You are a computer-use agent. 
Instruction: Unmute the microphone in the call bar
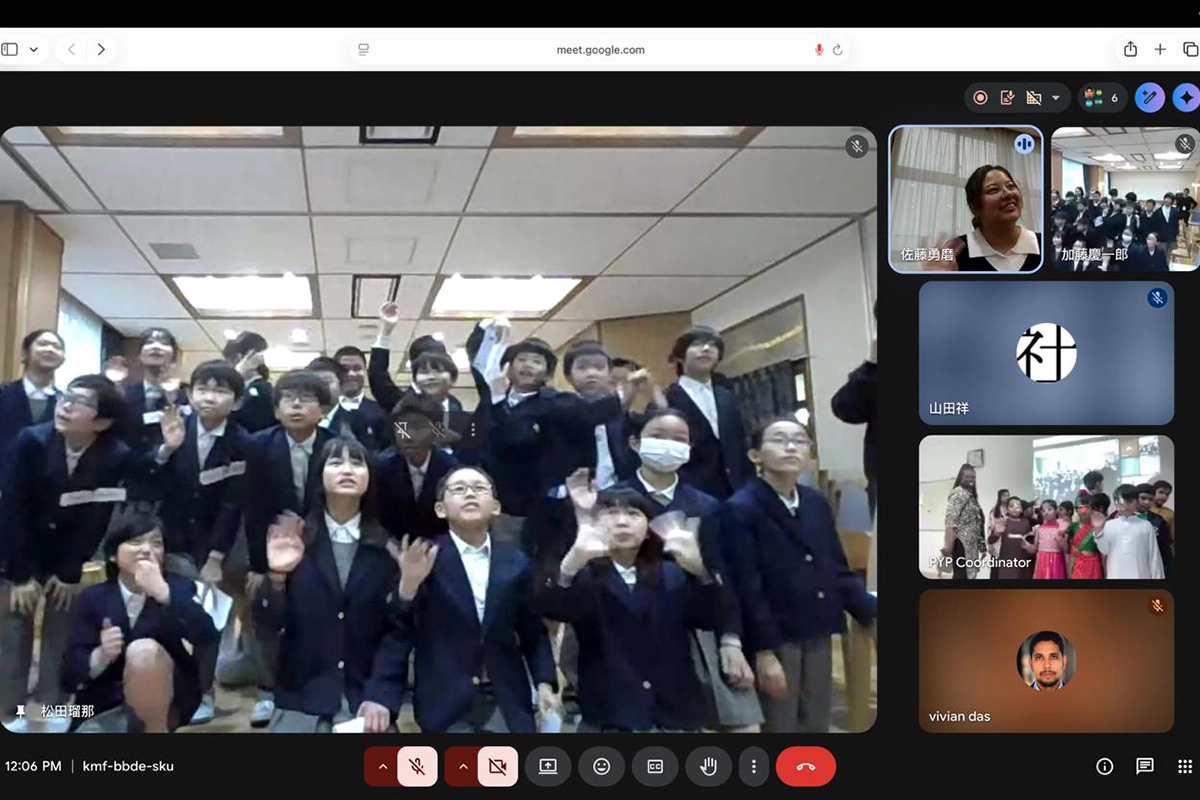pyautogui.click(x=418, y=766)
